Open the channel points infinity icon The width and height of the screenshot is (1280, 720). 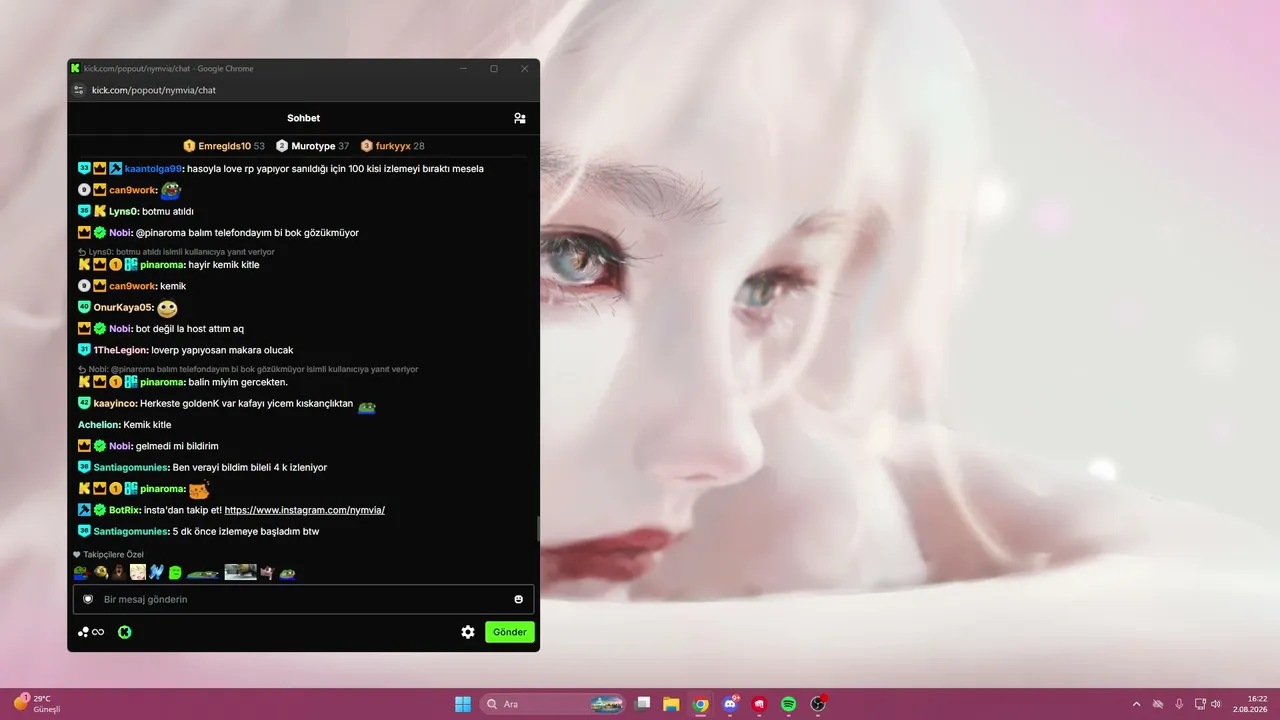pos(91,632)
